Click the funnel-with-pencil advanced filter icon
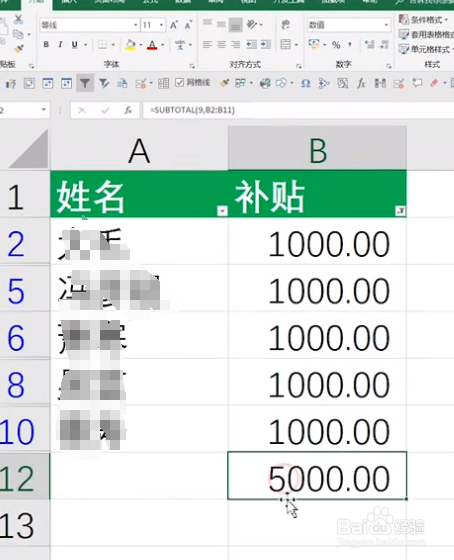The height and width of the screenshot is (560, 454). 104,84
